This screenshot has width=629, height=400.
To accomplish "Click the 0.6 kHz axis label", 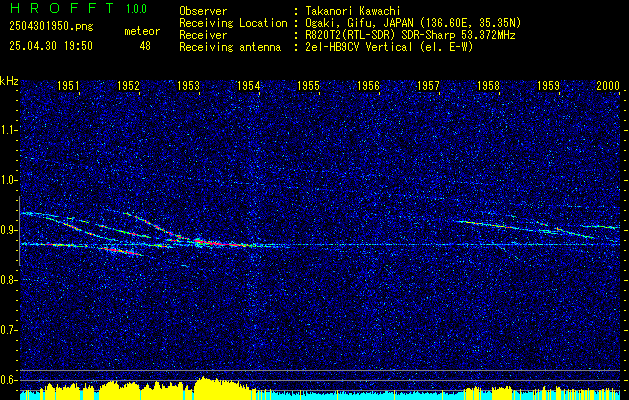I will [x=8, y=380].
